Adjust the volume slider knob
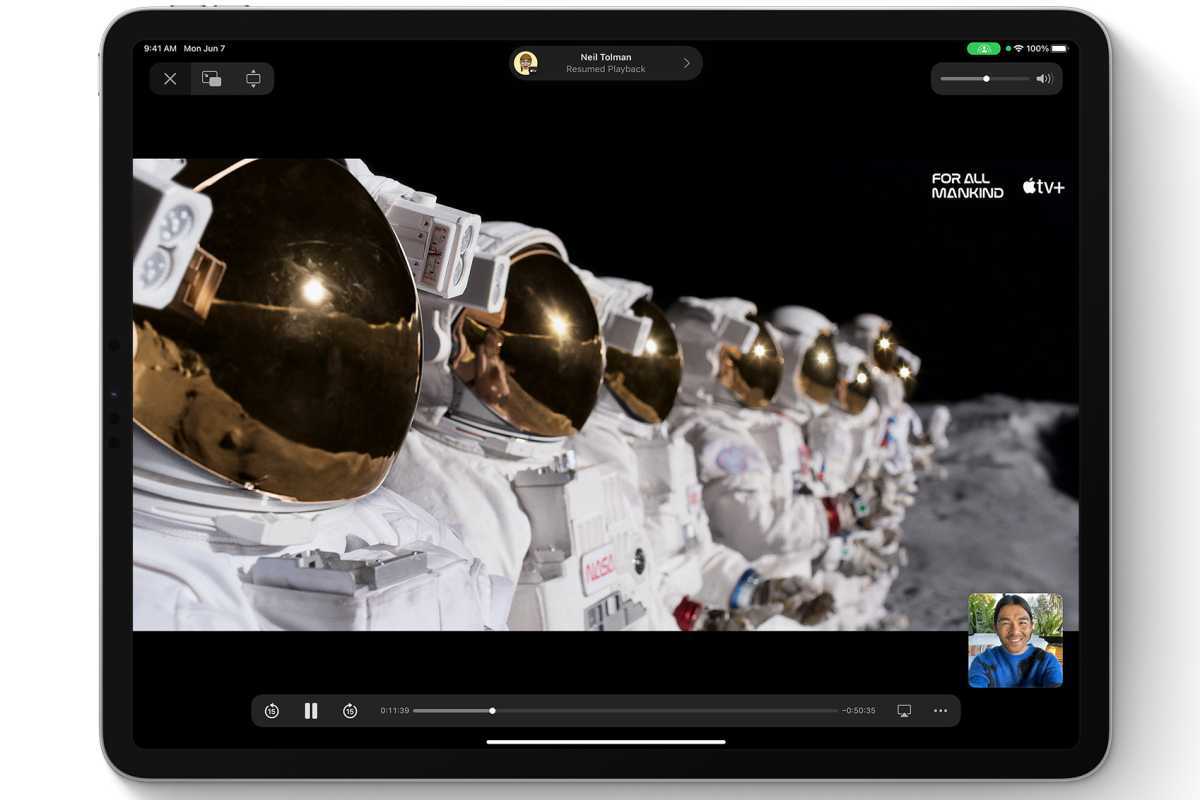1200x800 pixels. (986, 78)
